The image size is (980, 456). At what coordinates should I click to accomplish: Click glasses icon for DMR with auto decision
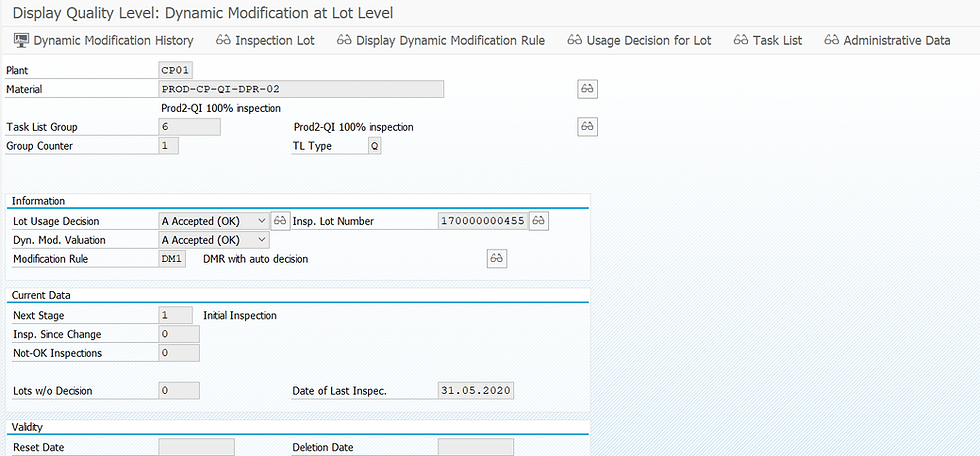pyautogui.click(x=497, y=259)
